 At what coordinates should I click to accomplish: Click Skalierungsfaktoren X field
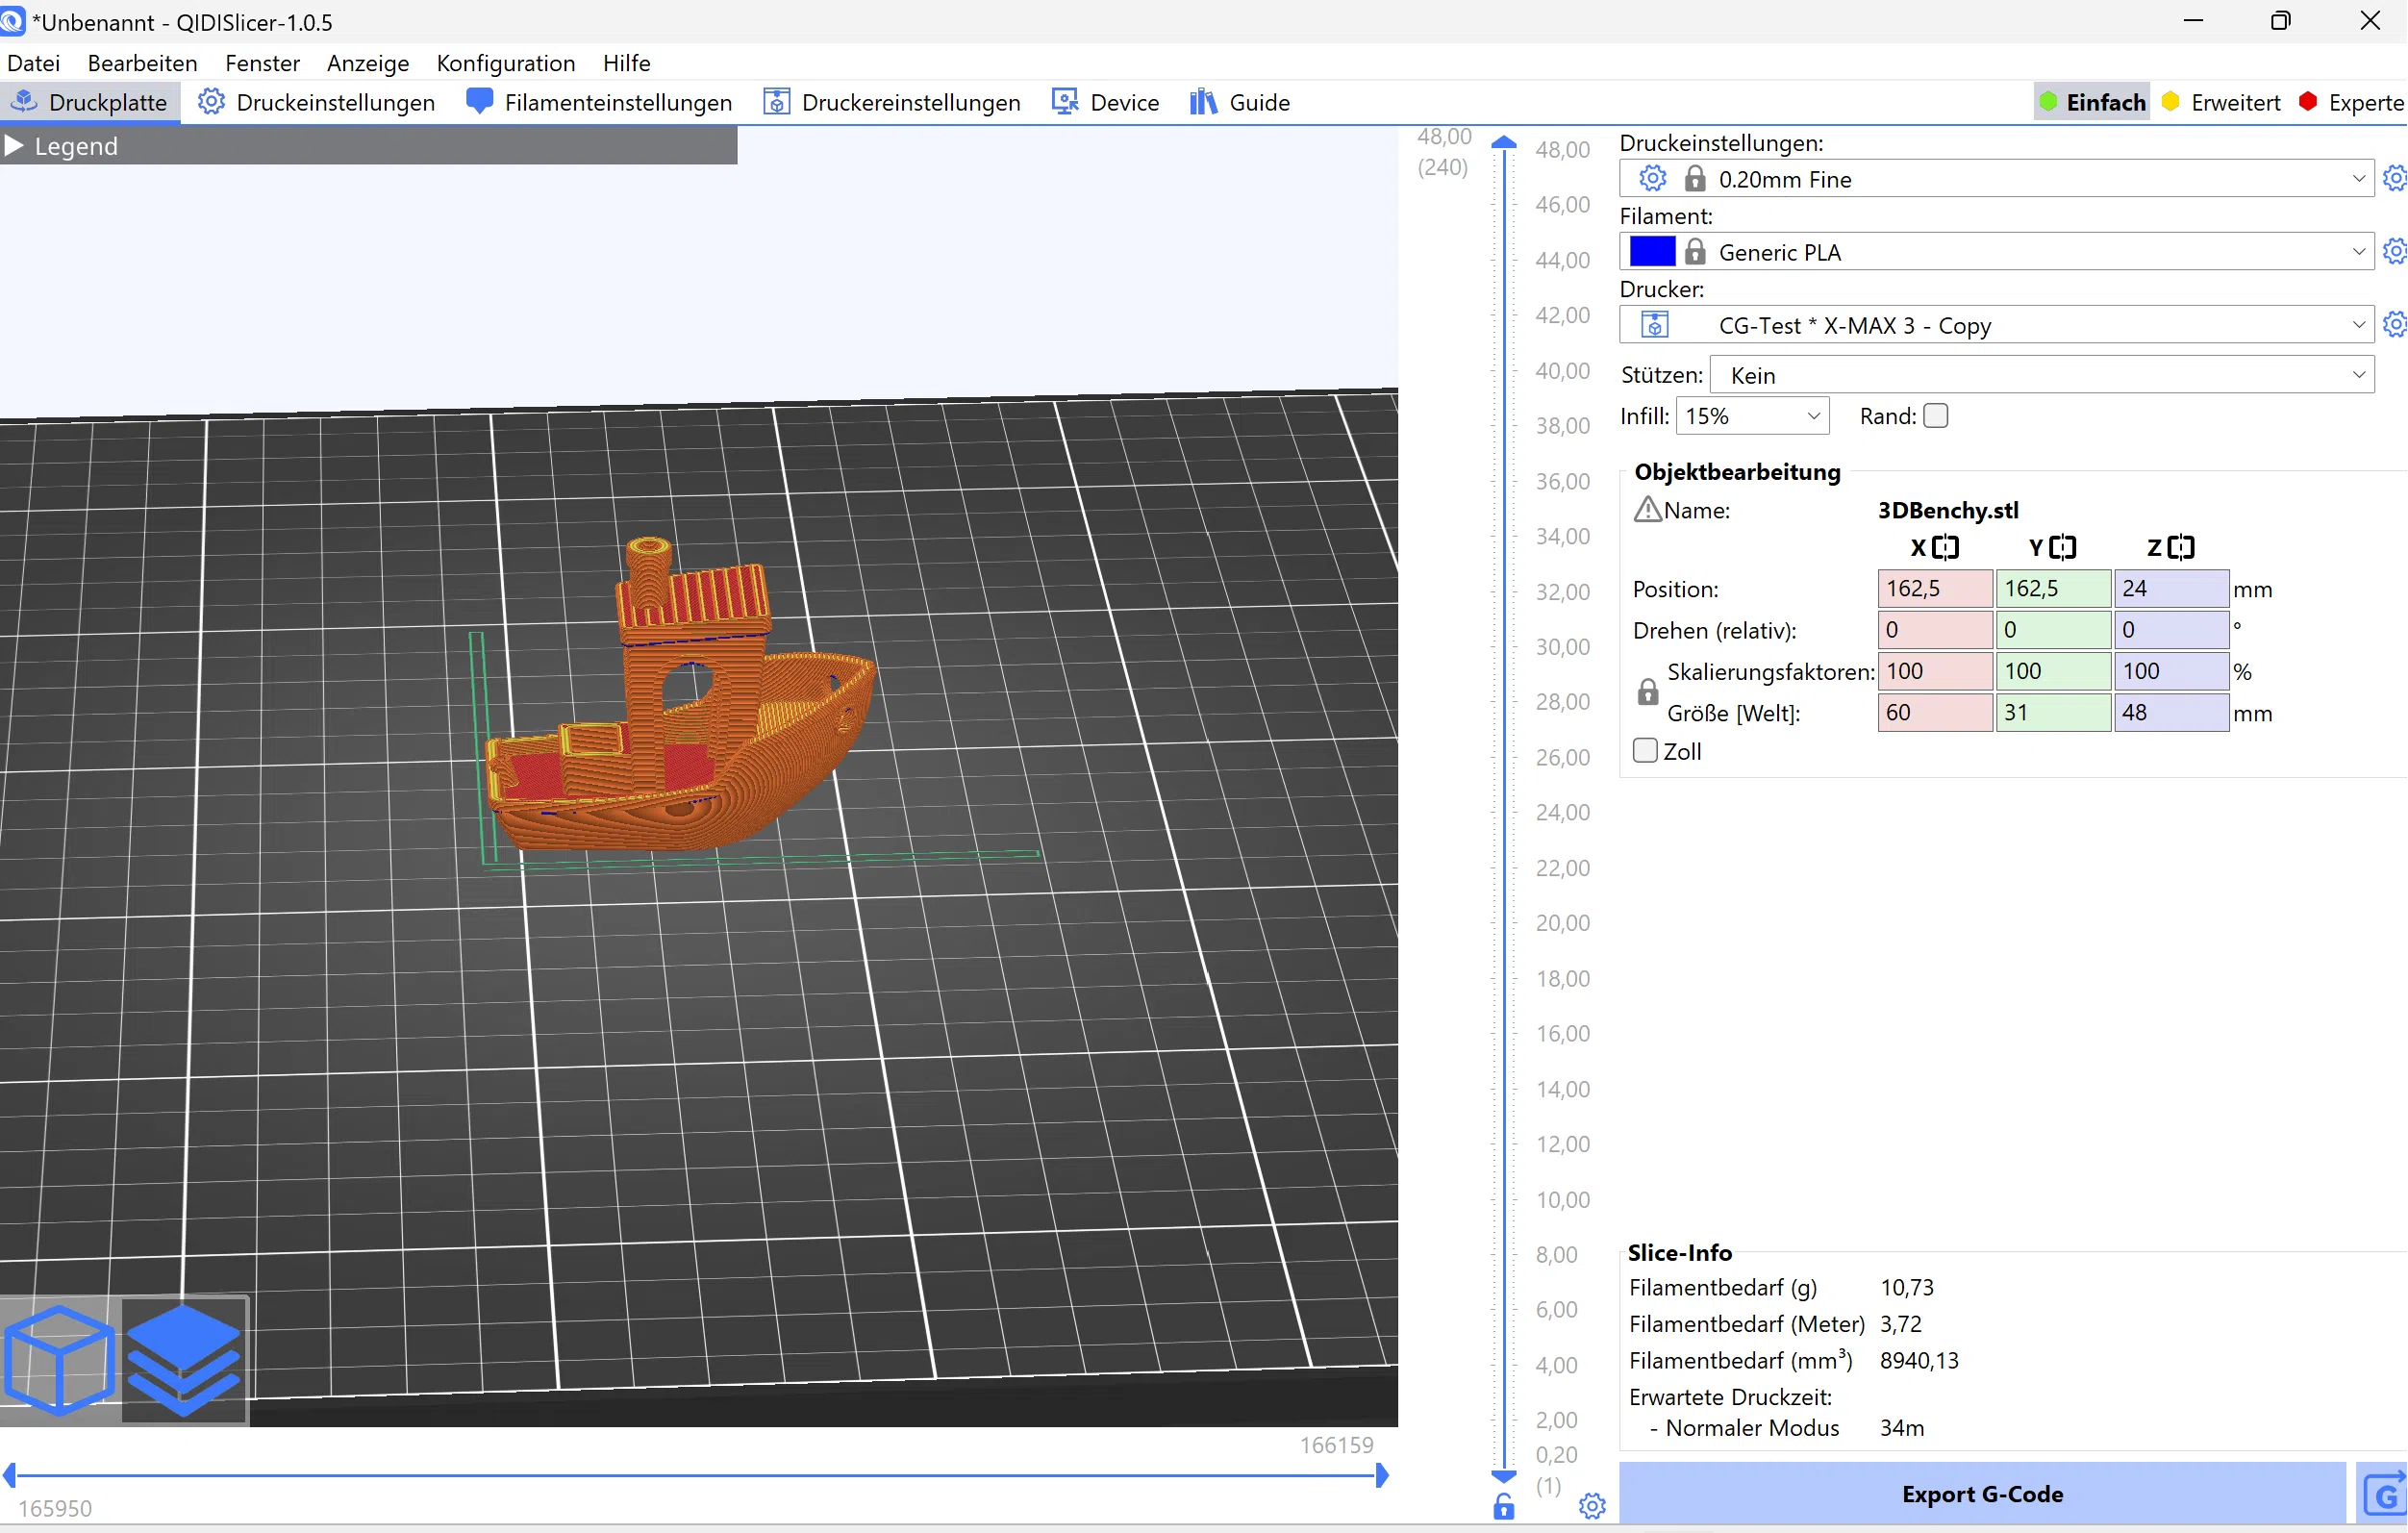[1935, 671]
